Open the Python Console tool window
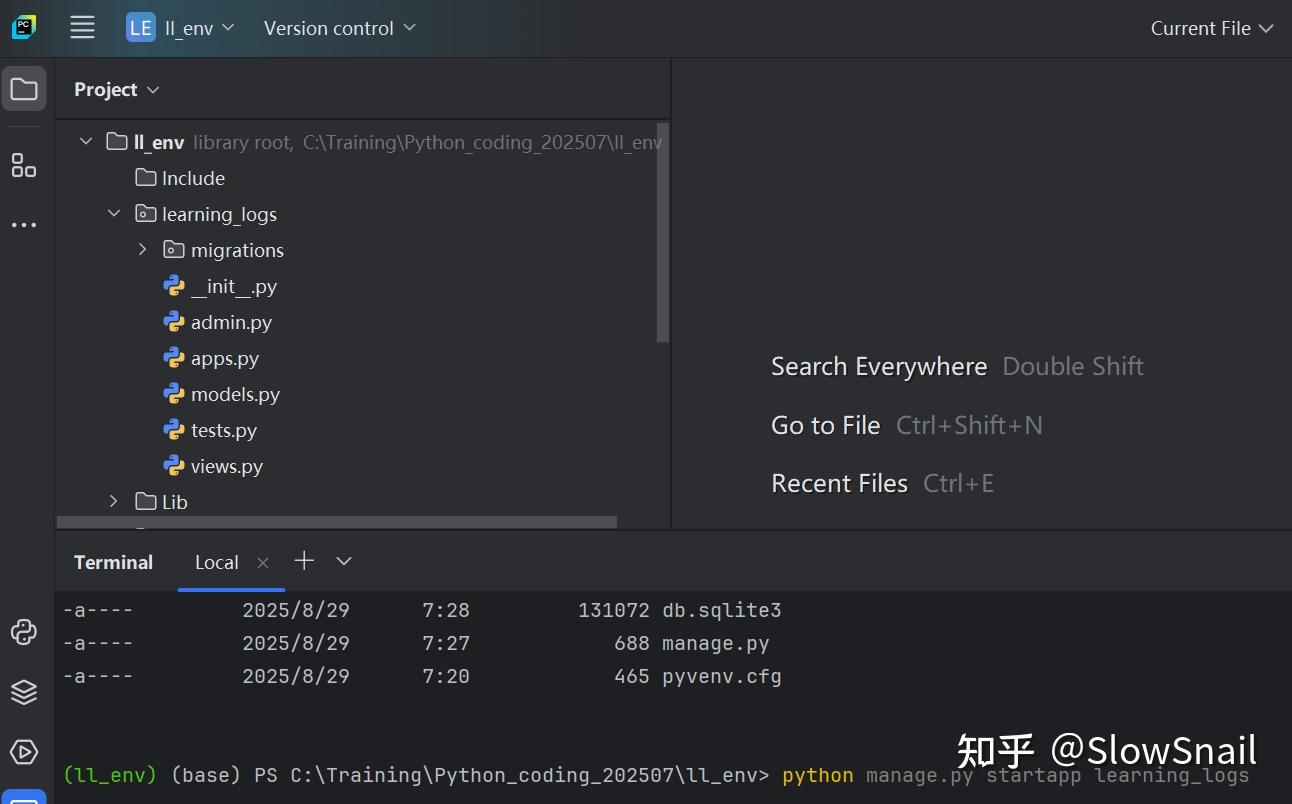Image resolution: width=1292 pixels, height=804 pixels. click(24, 632)
